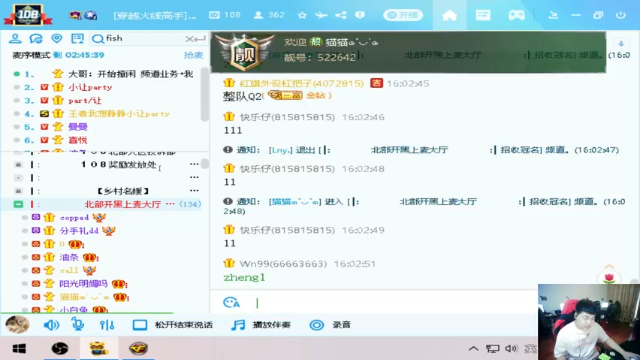The image size is (640, 360).
Task: Clear the search box with X icon
Action: point(189,39)
